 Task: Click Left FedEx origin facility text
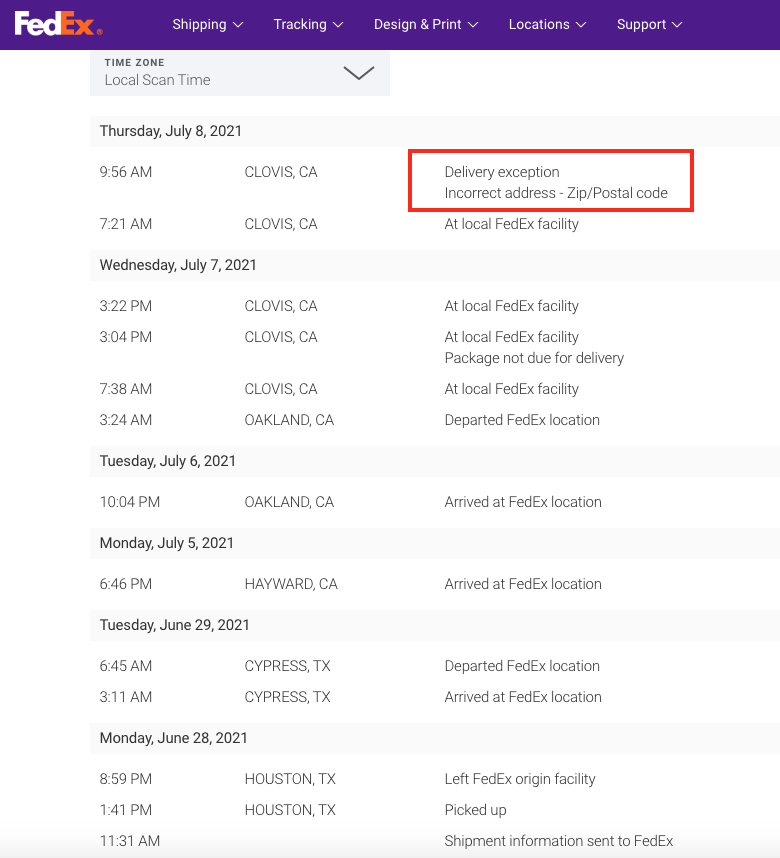pos(520,779)
